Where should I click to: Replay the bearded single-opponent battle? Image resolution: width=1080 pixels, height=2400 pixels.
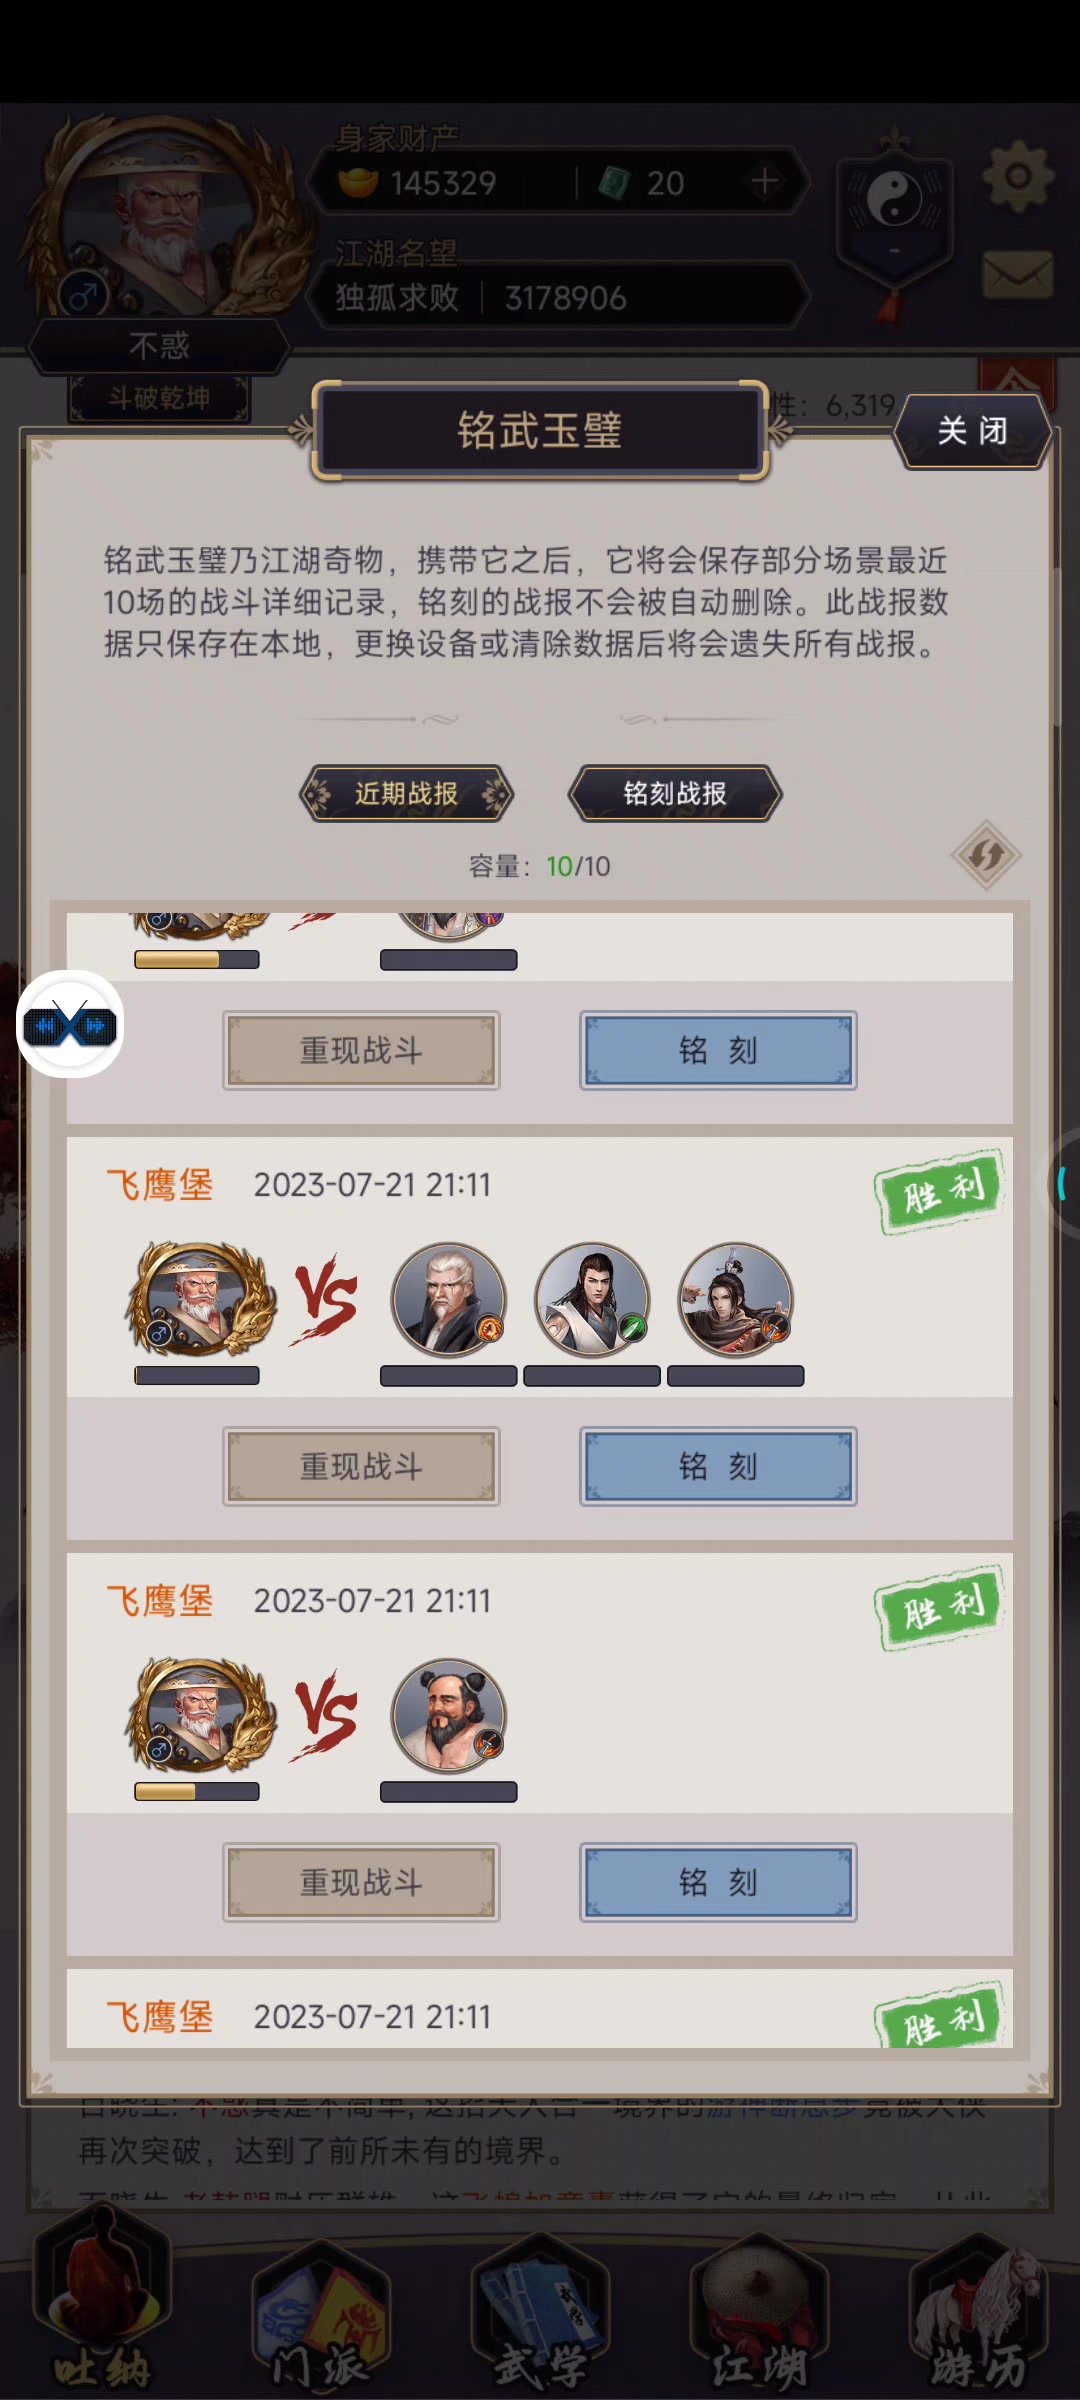[361, 1882]
